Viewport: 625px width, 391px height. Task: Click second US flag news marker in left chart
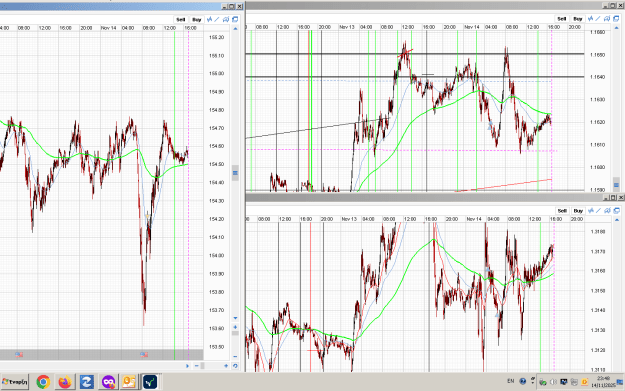144,354
